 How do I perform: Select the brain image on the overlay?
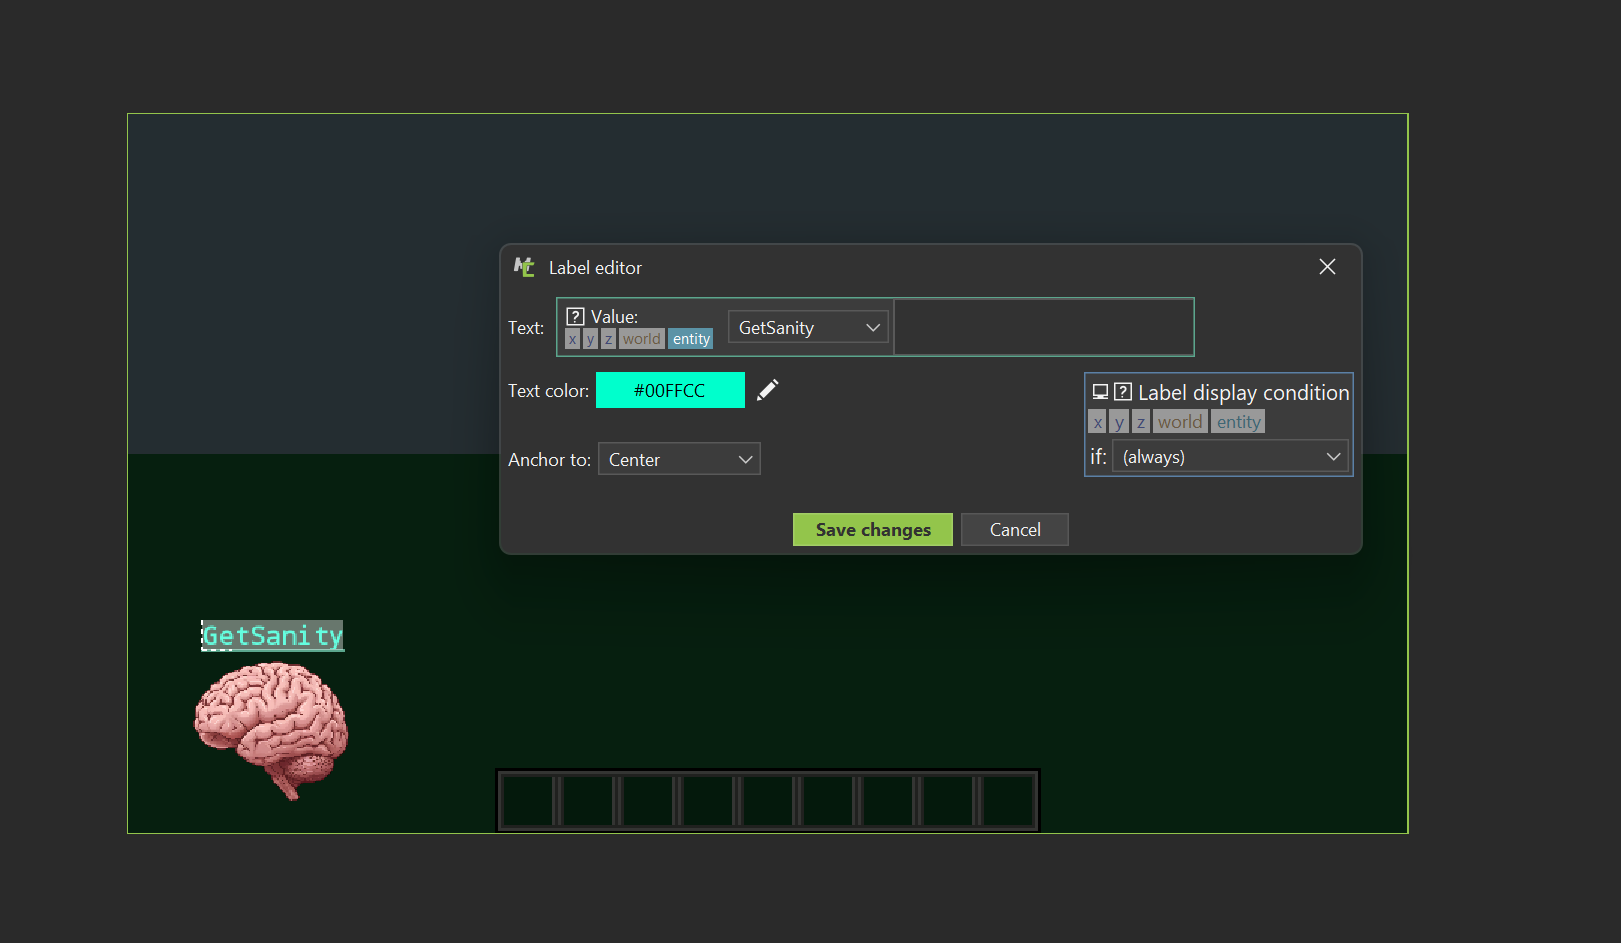point(271,729)
